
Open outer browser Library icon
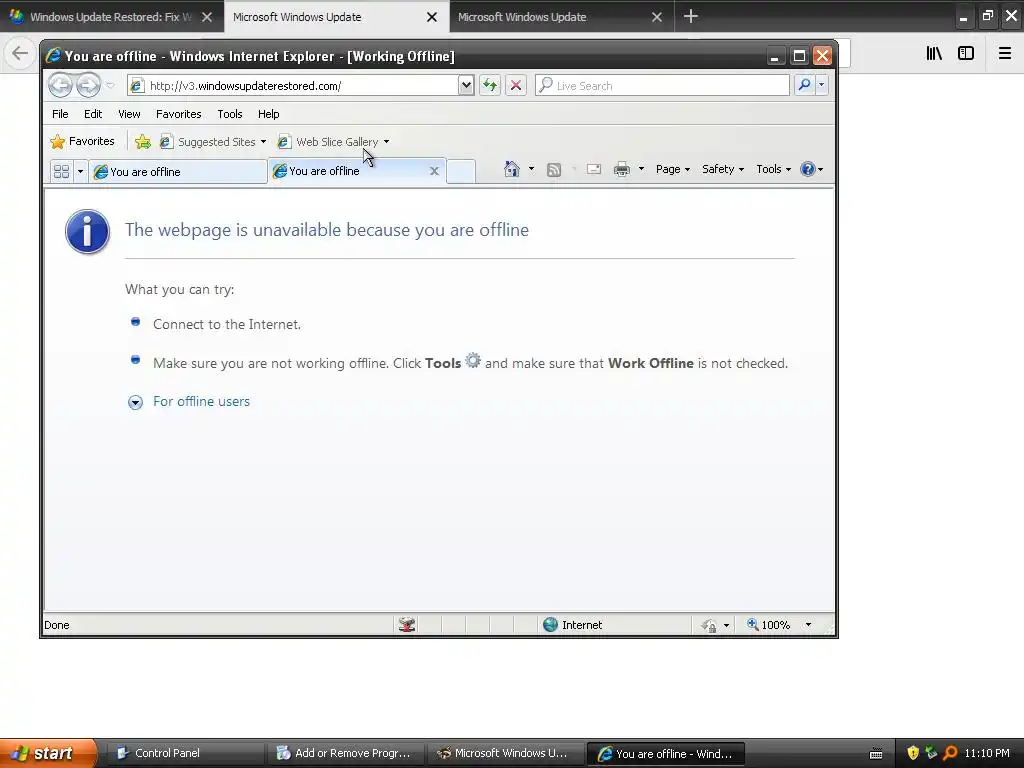coord(934,53)
